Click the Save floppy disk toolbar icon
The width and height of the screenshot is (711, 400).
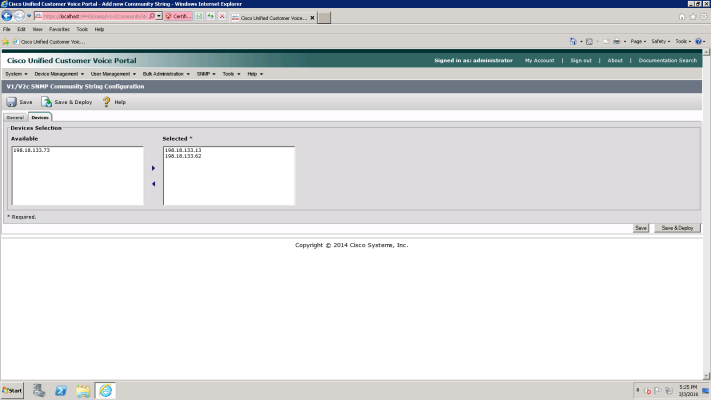(x=11, y=102)
